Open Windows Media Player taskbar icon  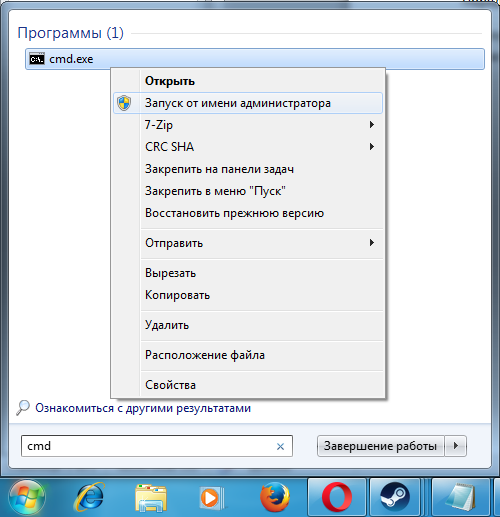click(212, 498)
